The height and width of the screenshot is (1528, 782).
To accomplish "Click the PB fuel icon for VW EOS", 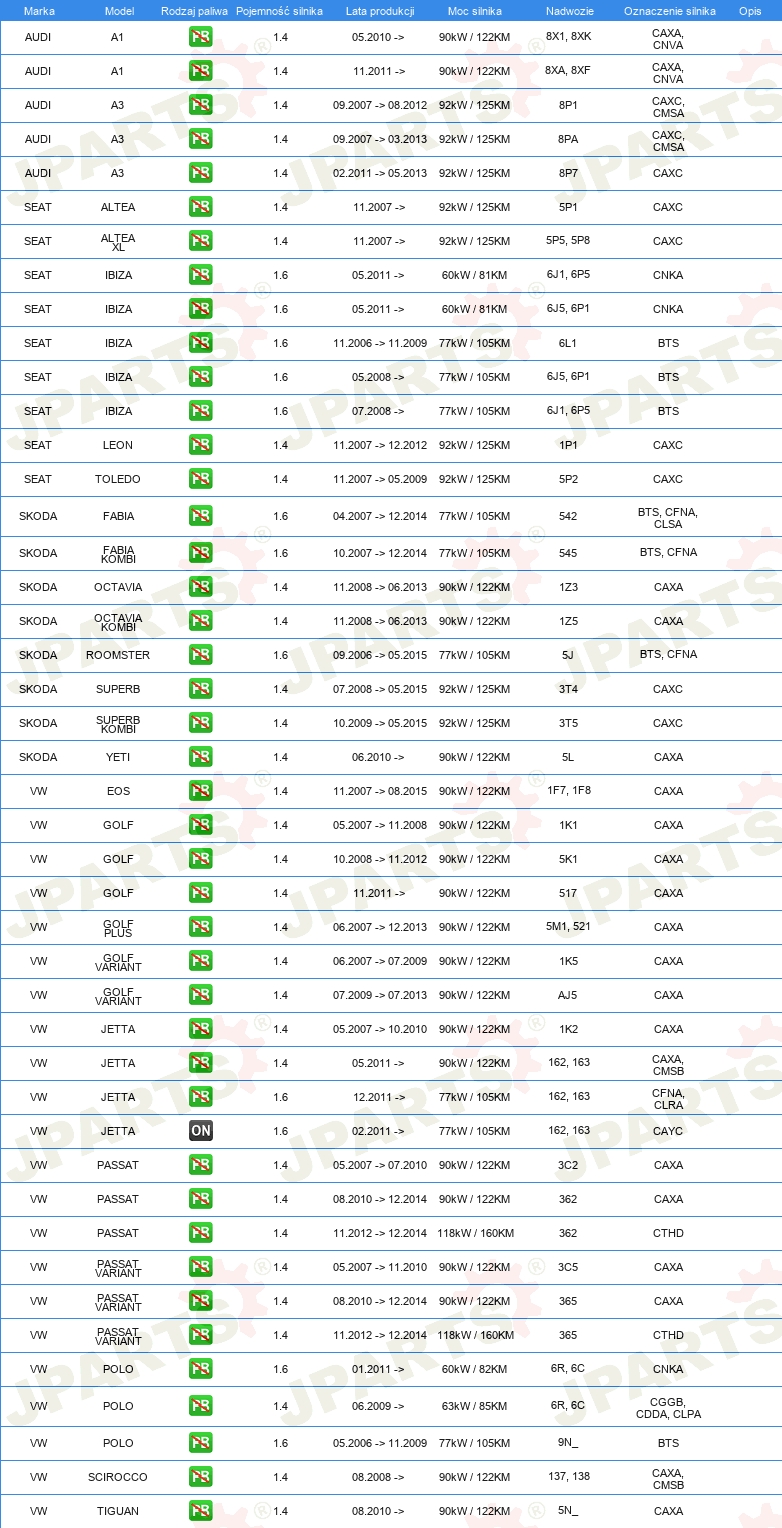I will [200, 791].
